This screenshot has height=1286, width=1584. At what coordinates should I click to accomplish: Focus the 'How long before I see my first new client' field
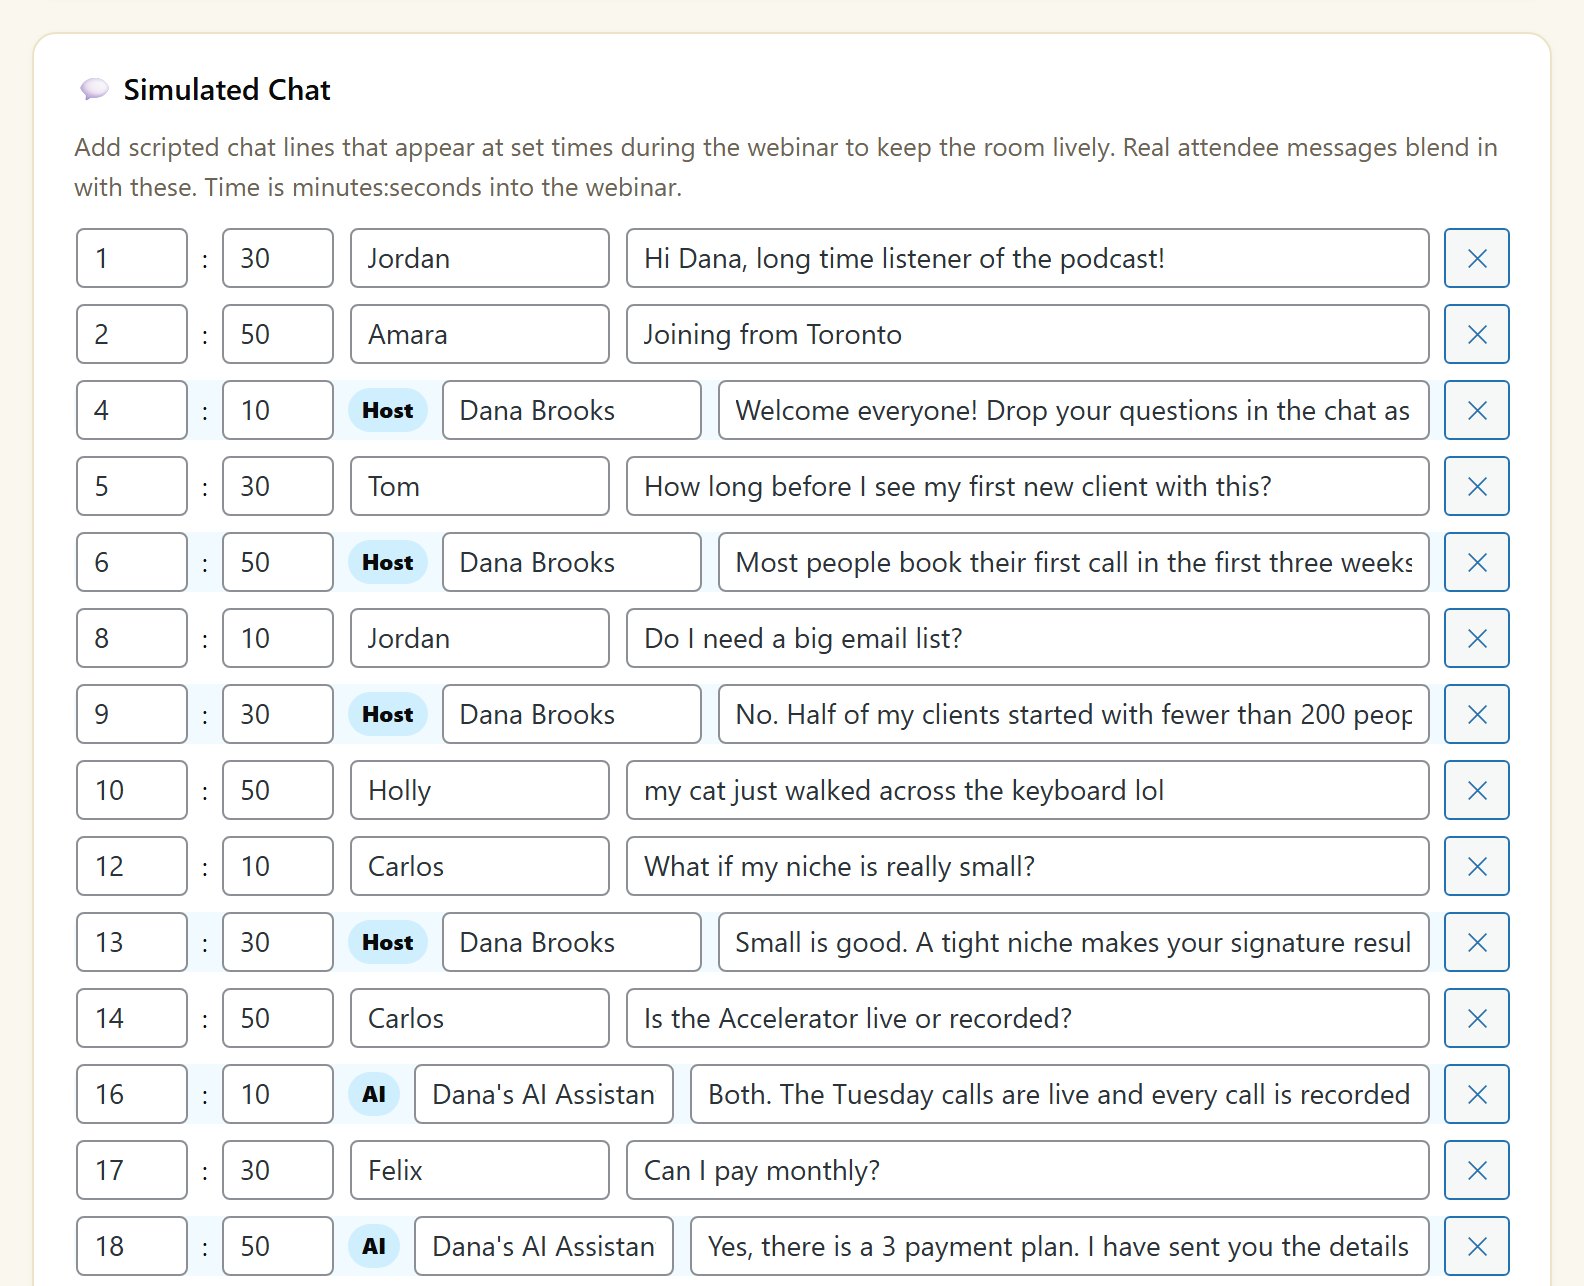(x=1027, y=486)
